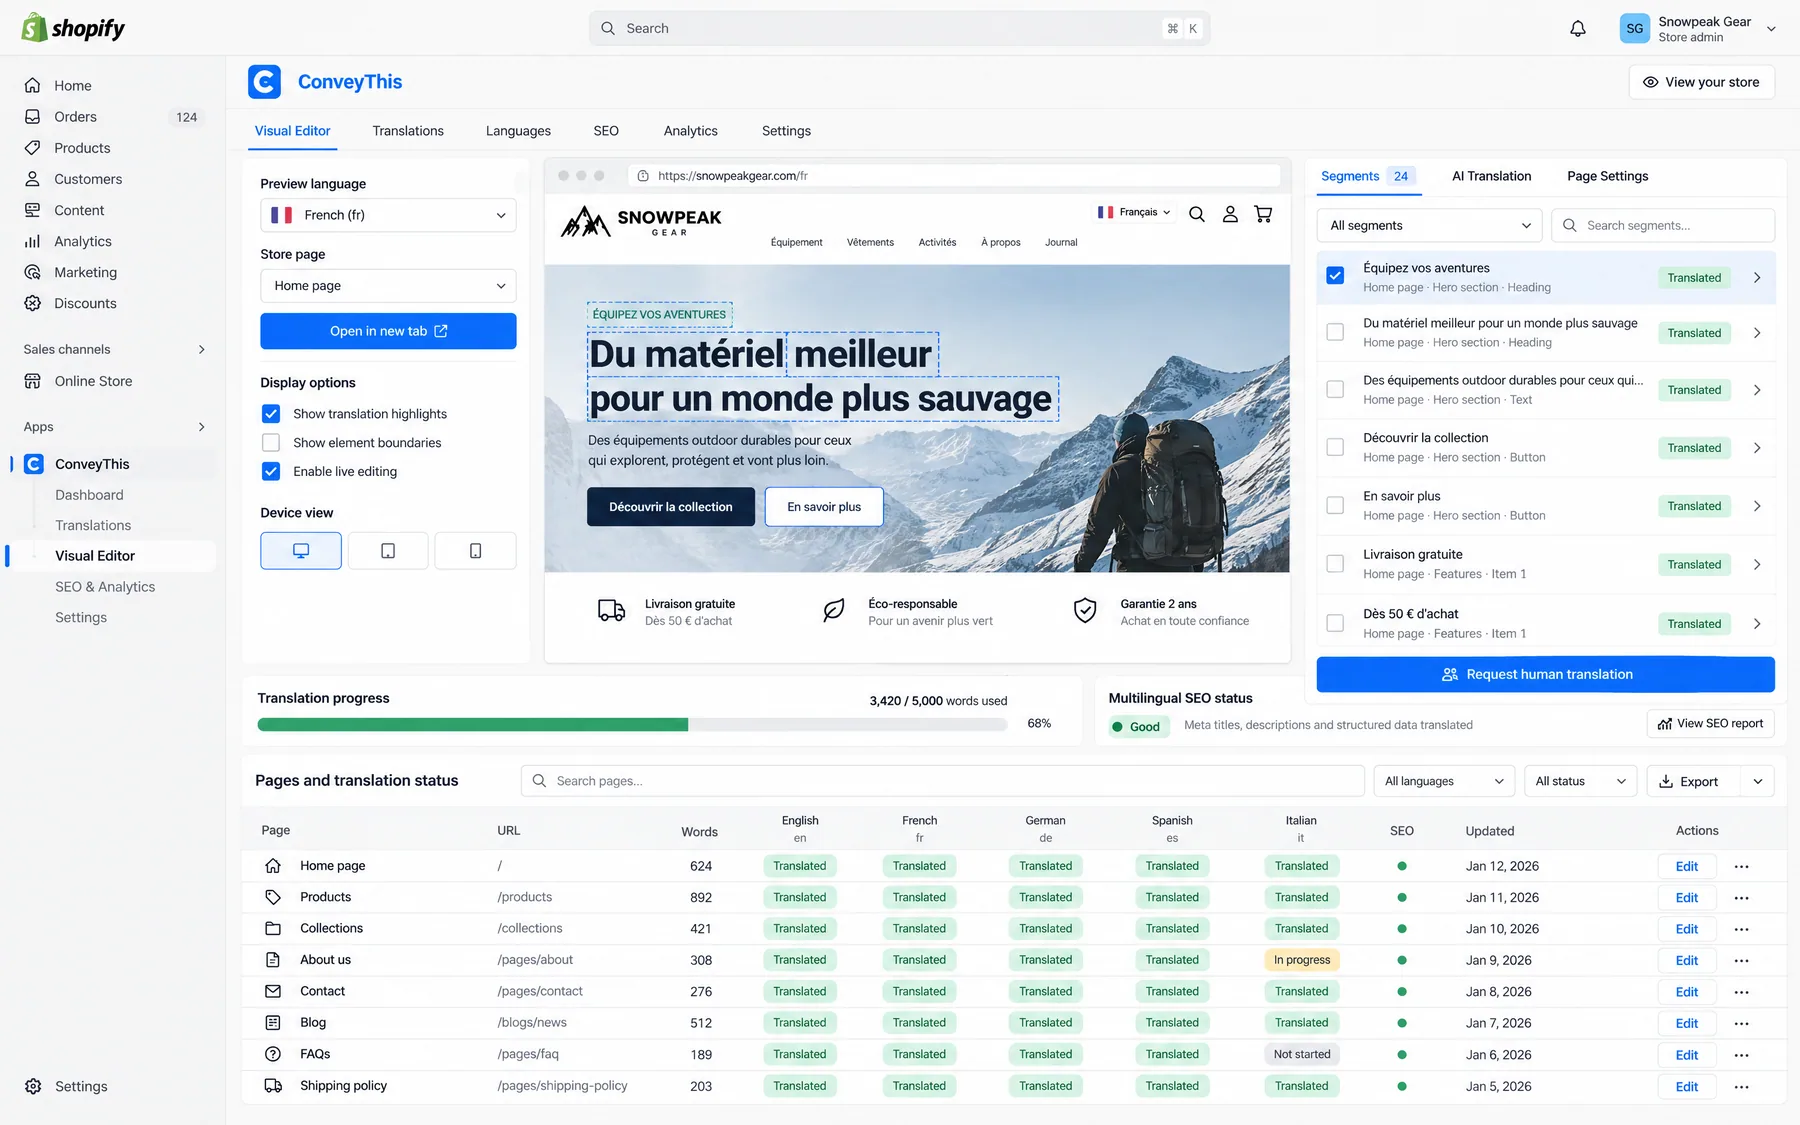Viewport: 1800px width, 1125px height.
Task: Open the cart icon in store preview
Action: (1263, 214)
